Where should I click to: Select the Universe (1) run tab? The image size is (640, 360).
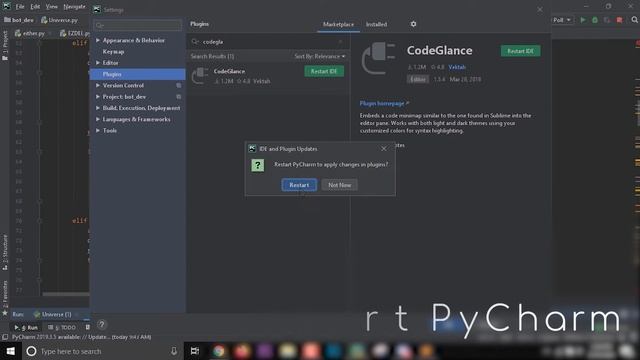53,314
